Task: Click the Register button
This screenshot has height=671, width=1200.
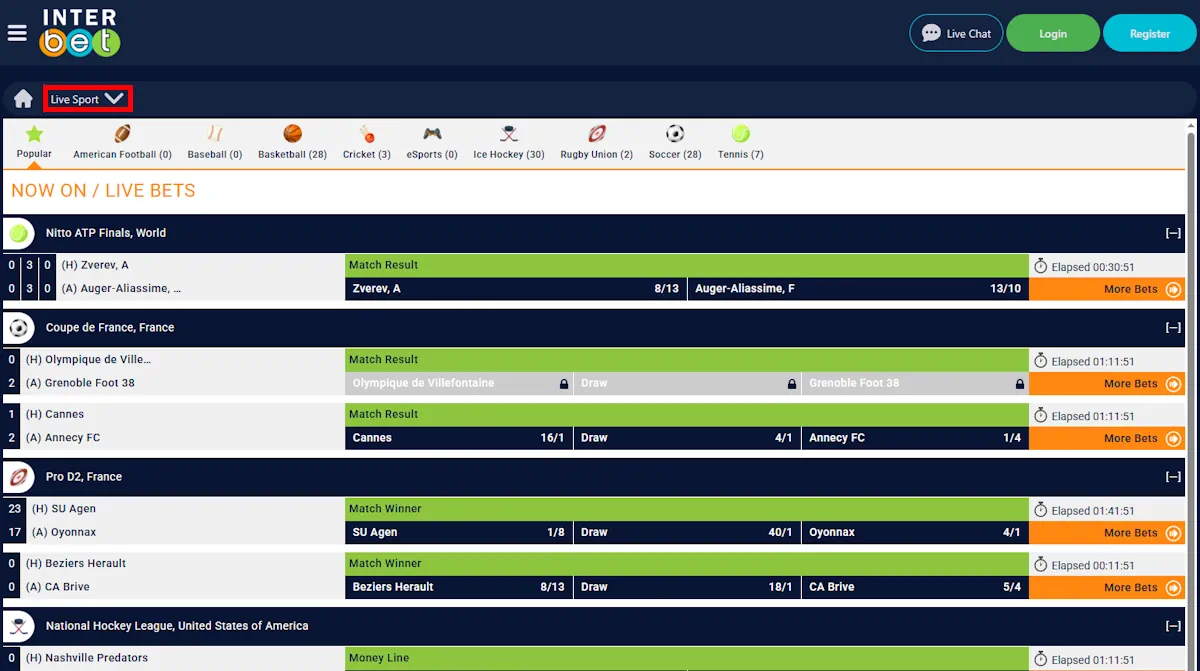Action: click(x=1148, y=33)
